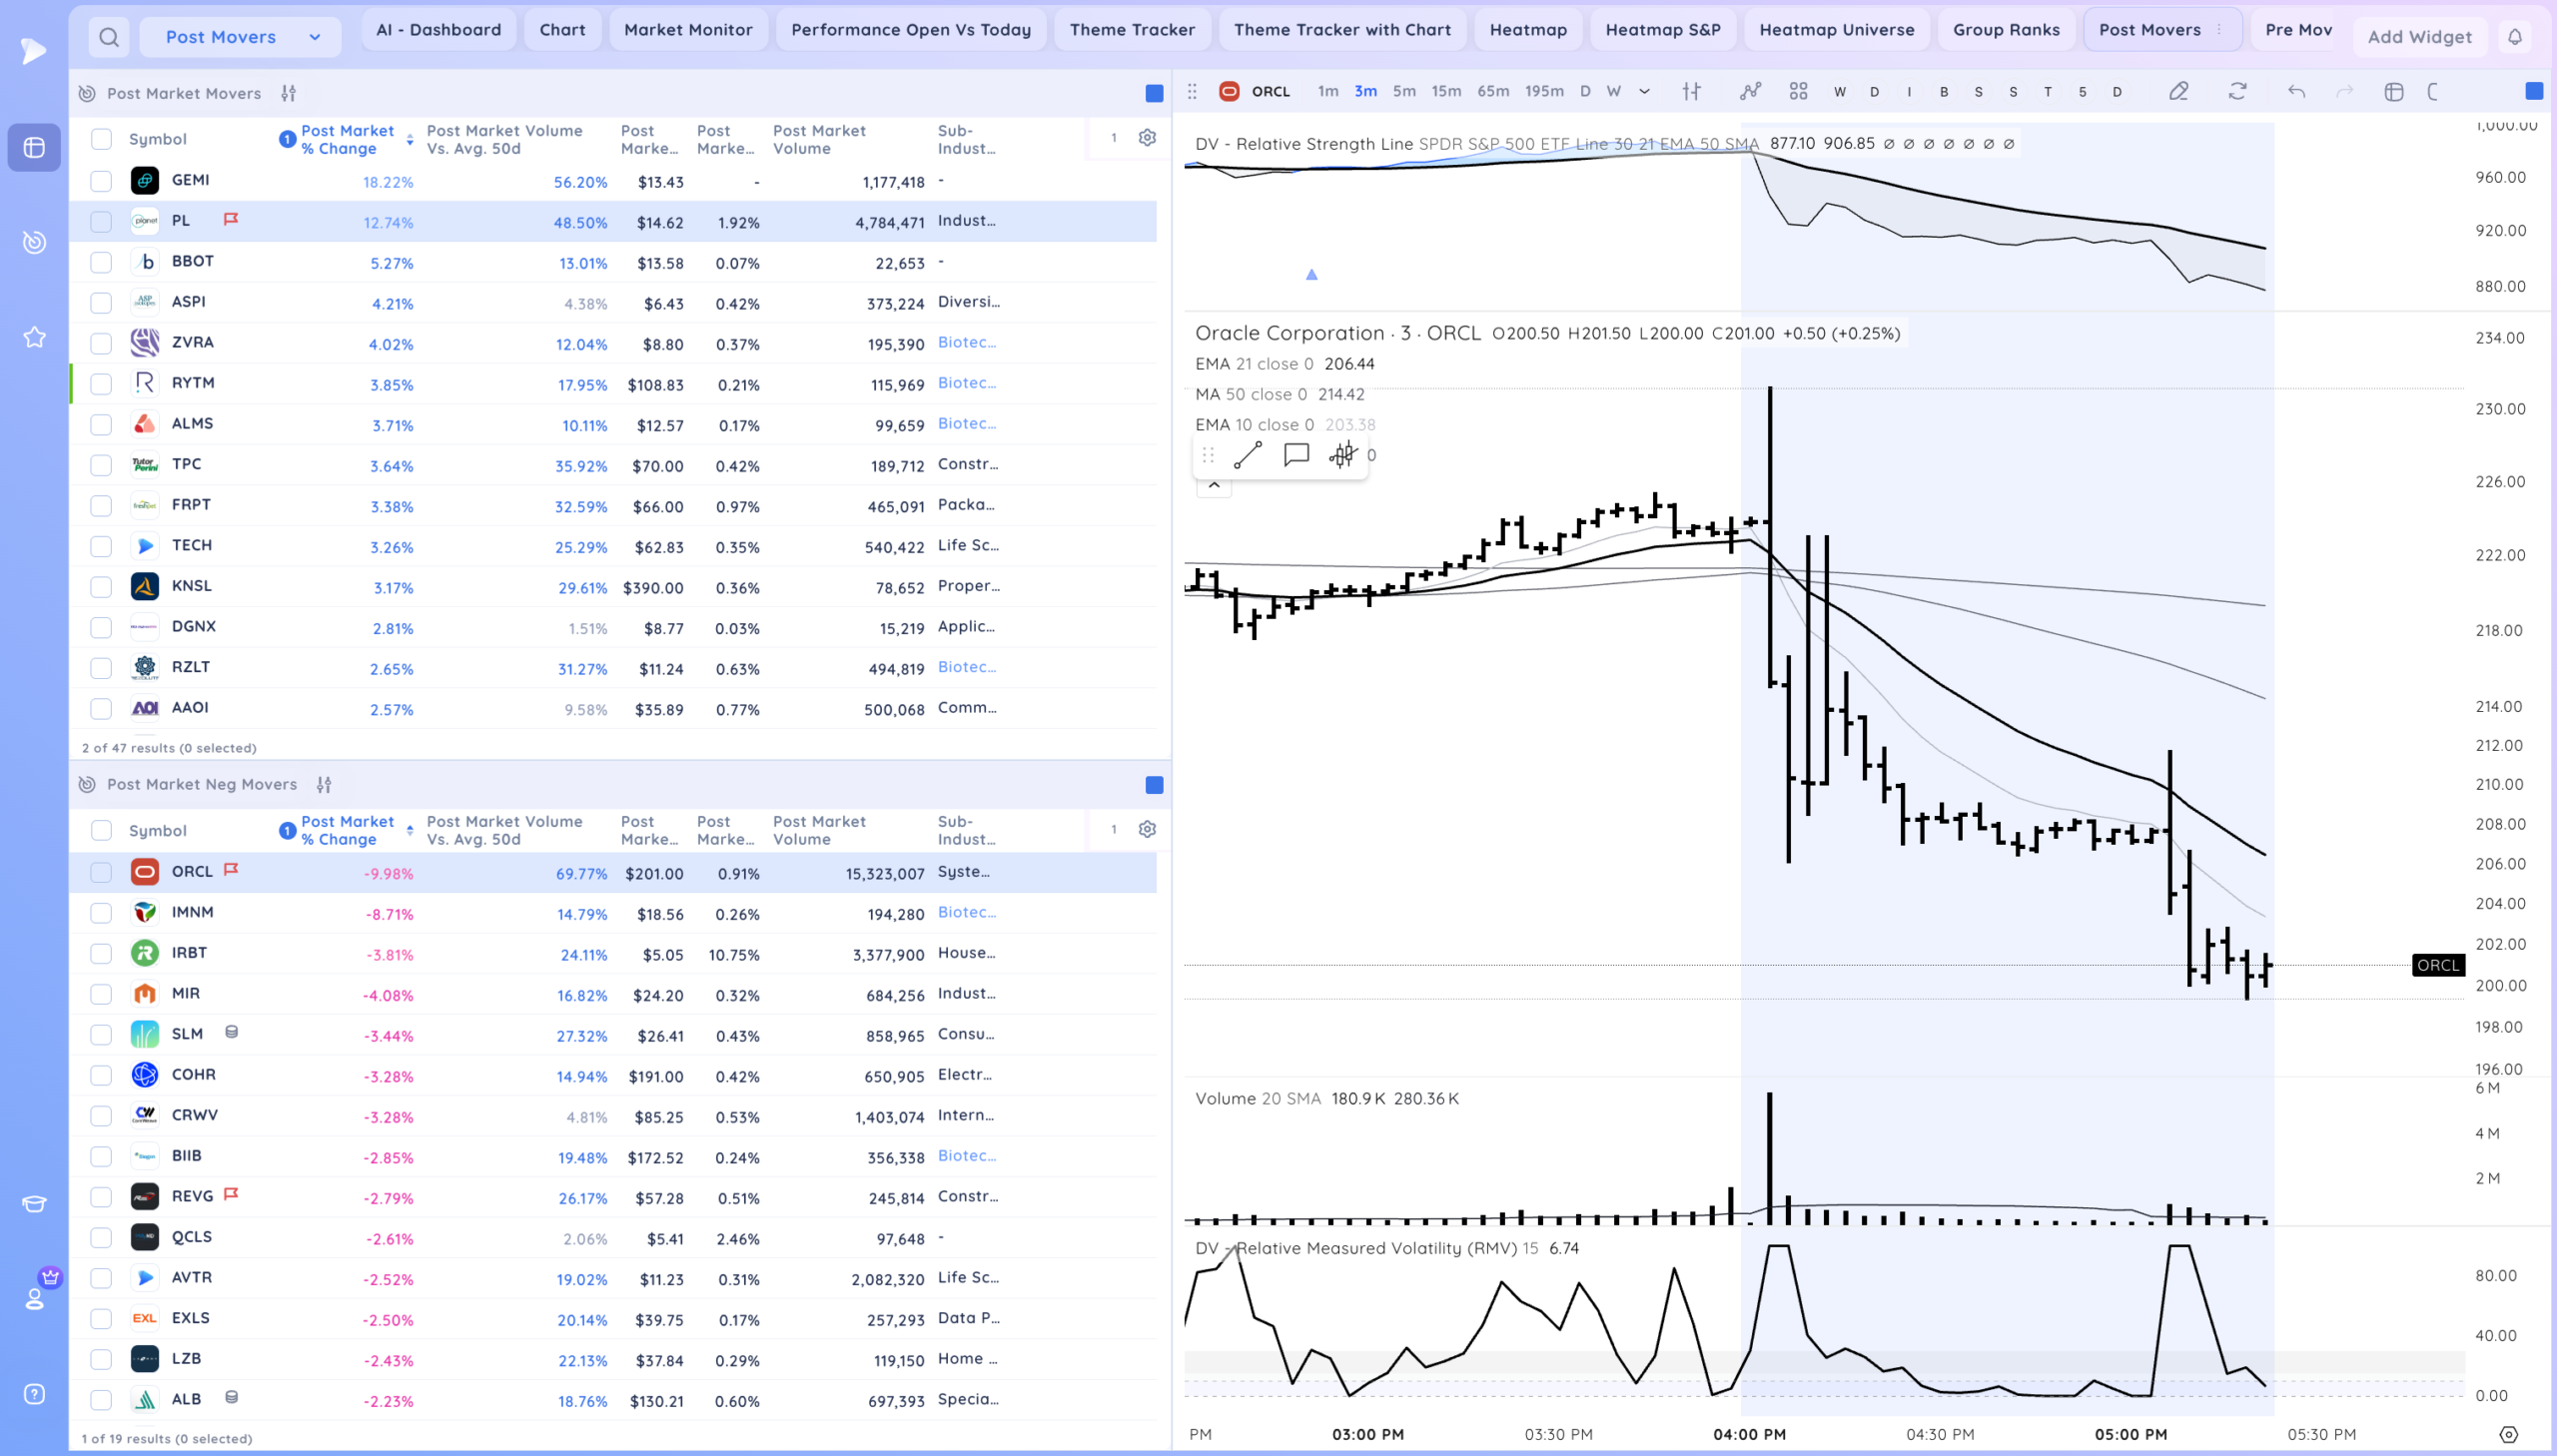
Task: Check the GEMI row checkbox
Action: pyautogui.click(x=101, y=181)
